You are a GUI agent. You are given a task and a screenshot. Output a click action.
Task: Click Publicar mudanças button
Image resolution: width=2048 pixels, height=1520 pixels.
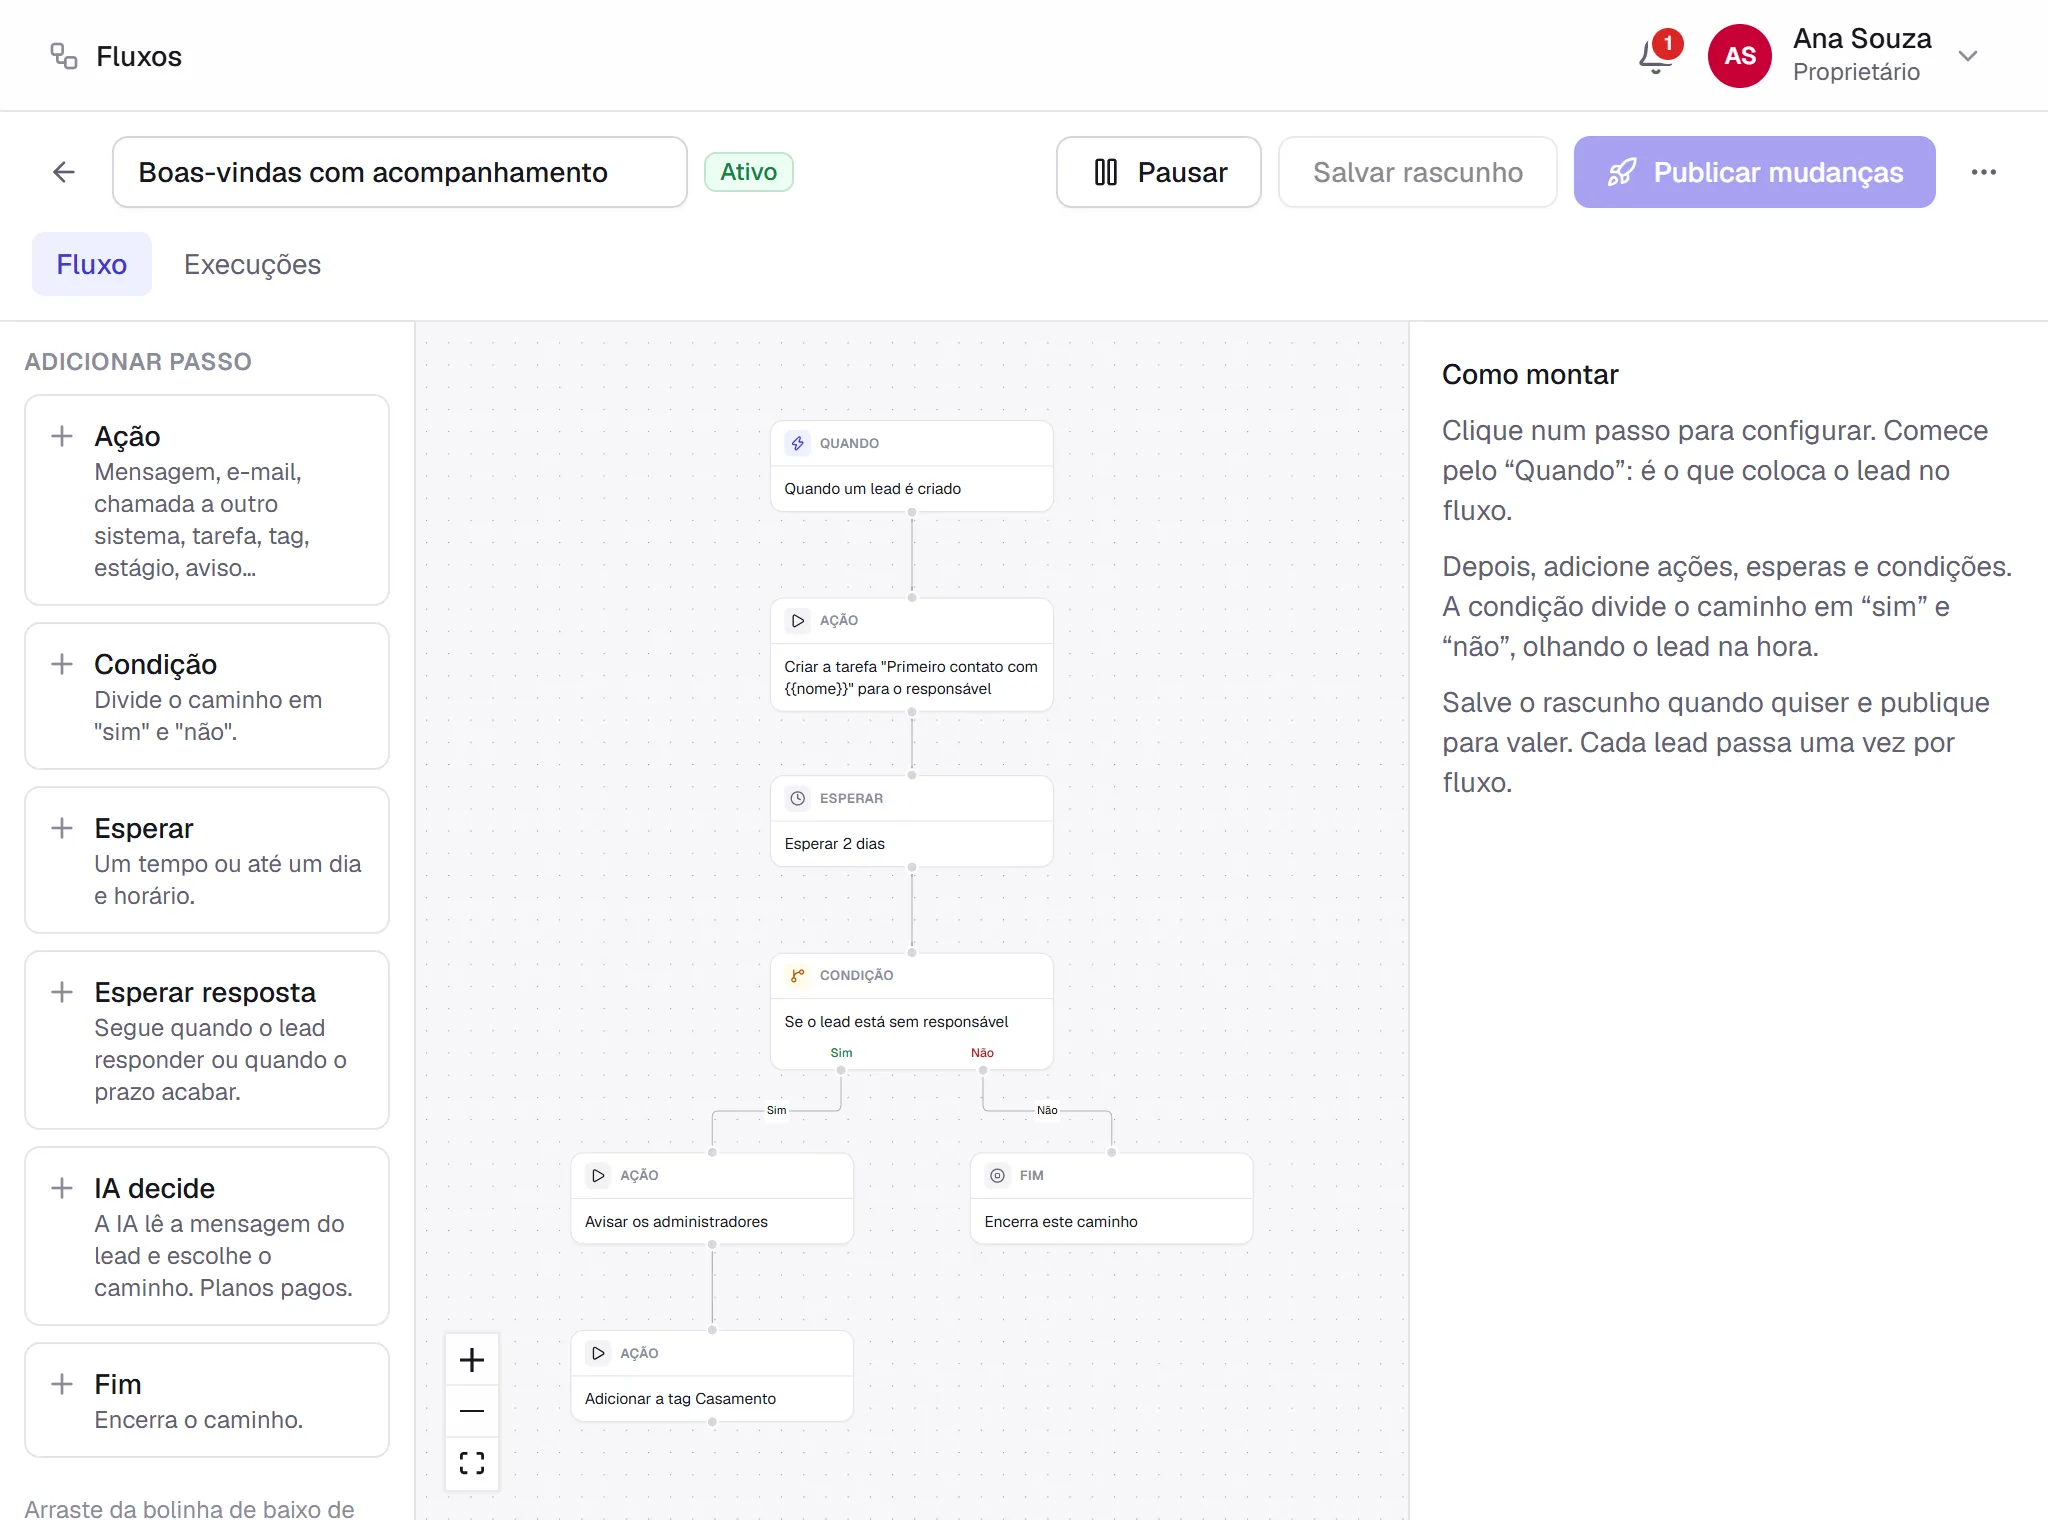coord(1754,172)
